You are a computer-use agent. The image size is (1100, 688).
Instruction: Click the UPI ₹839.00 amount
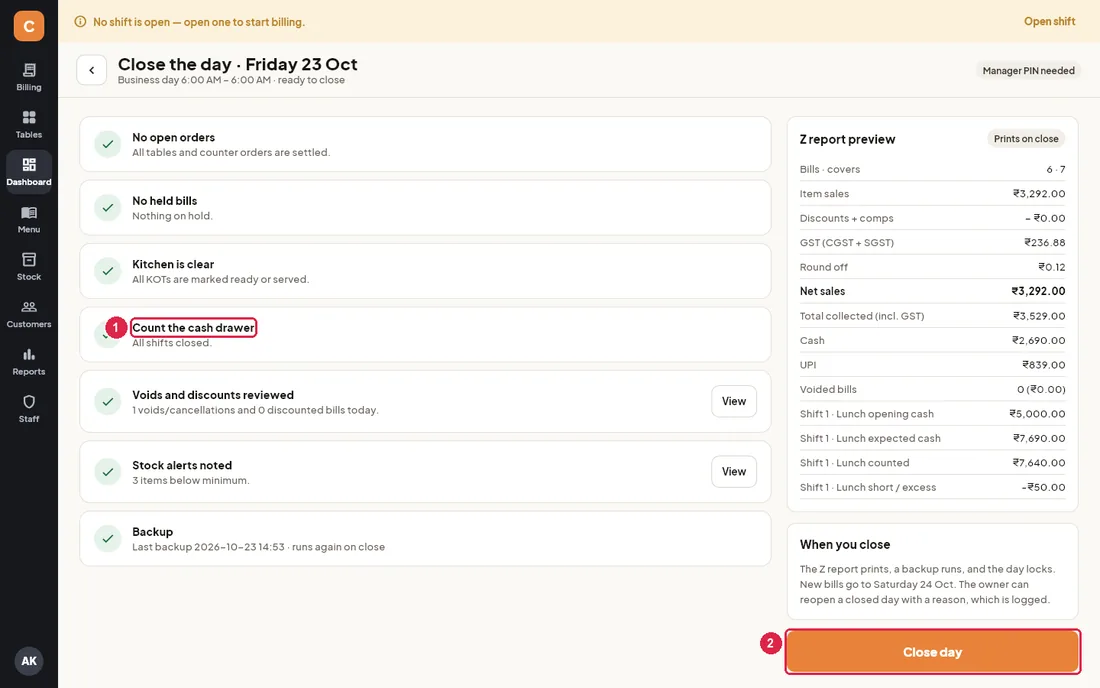click(x=1044, y=365)
